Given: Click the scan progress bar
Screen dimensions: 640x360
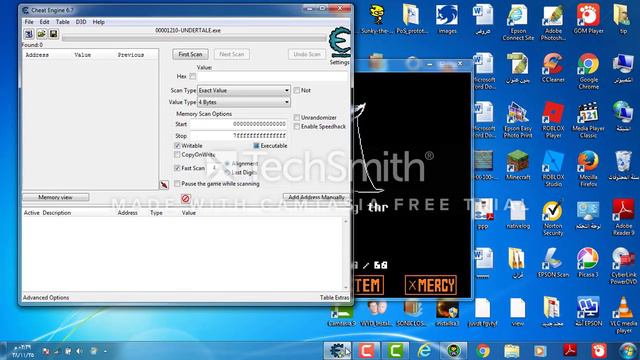Looking at the screenshot, I should 194,38.
